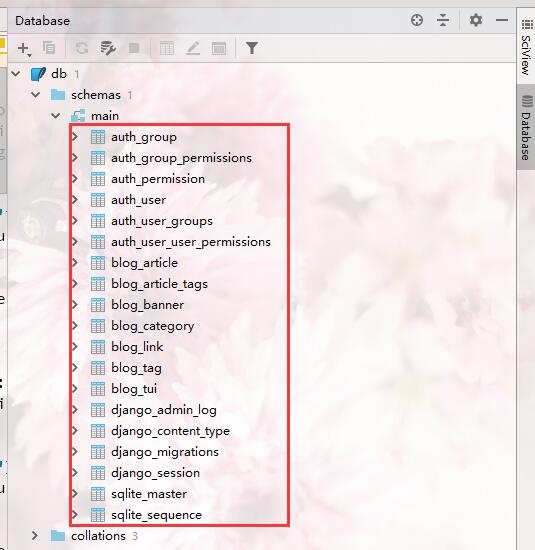The image size is (535, 550).
Task: Click the Edit source pencil icon
Action: (x=193, y=48)
